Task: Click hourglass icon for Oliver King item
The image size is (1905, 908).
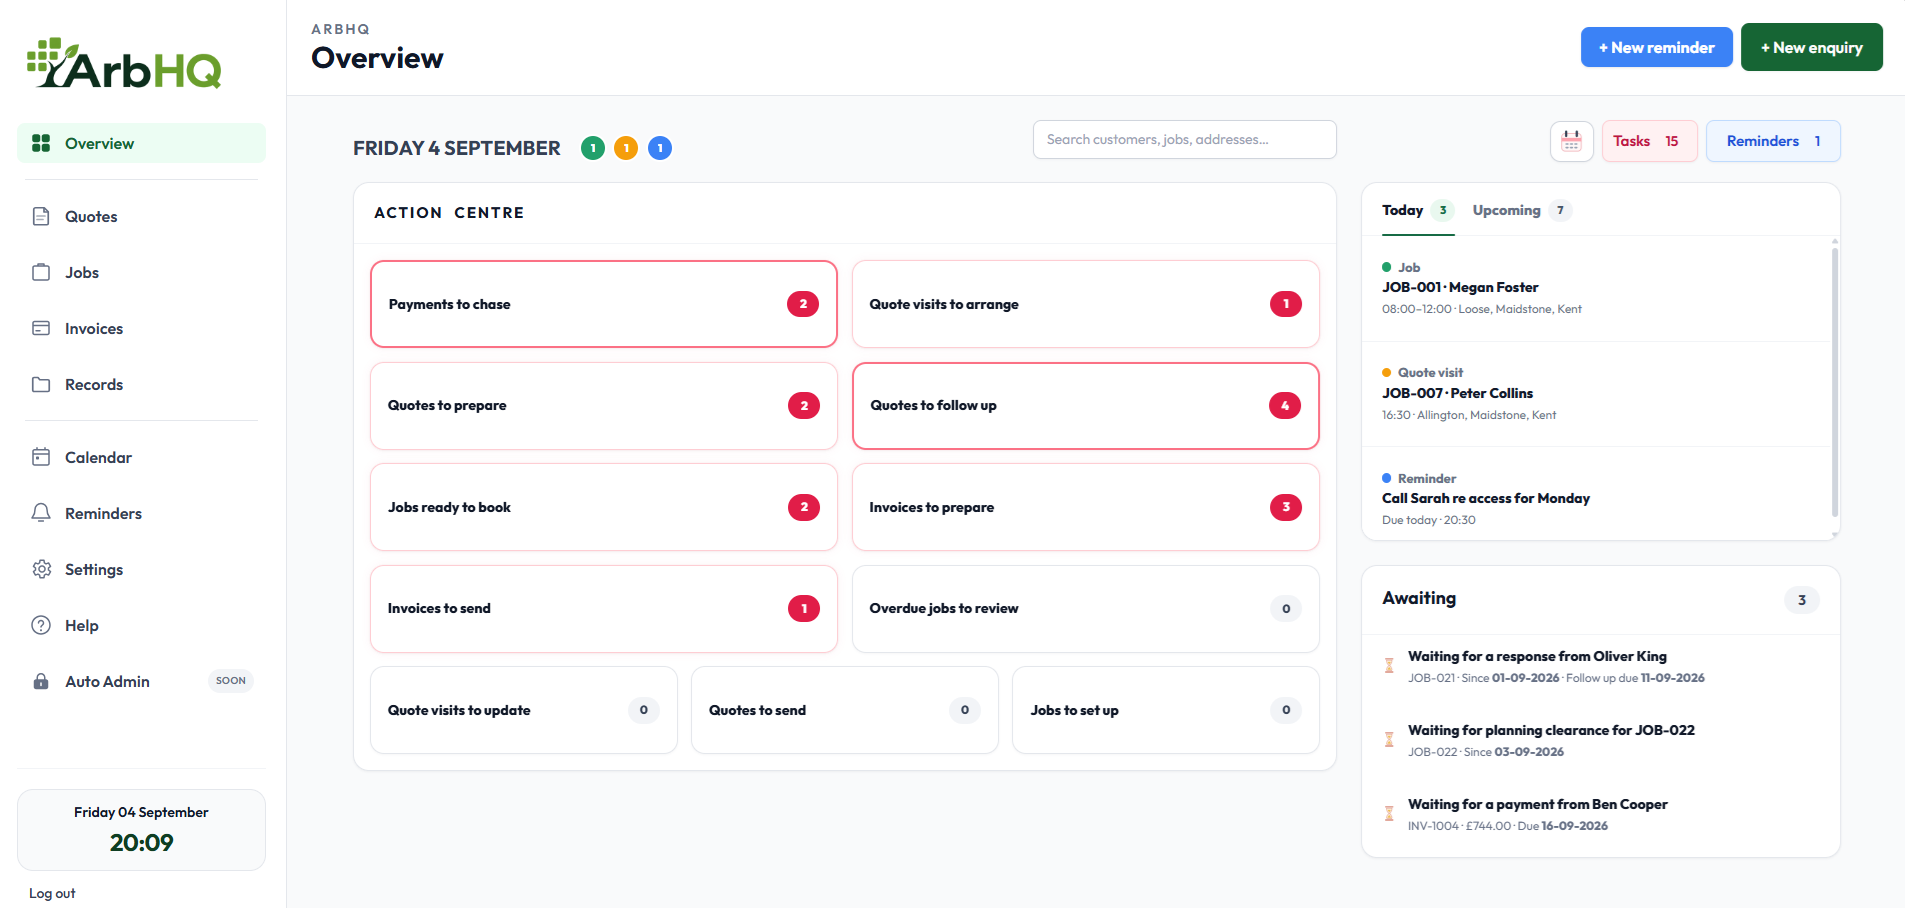Action: pos(1389,666)
